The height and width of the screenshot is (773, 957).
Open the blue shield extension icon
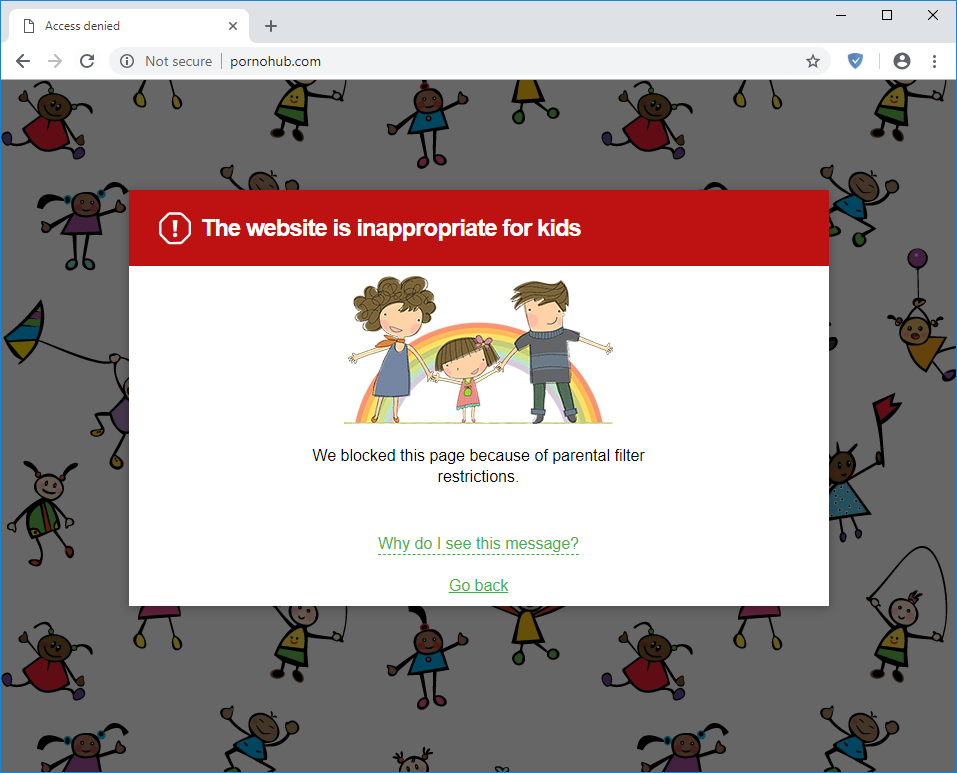coord(855,61)
